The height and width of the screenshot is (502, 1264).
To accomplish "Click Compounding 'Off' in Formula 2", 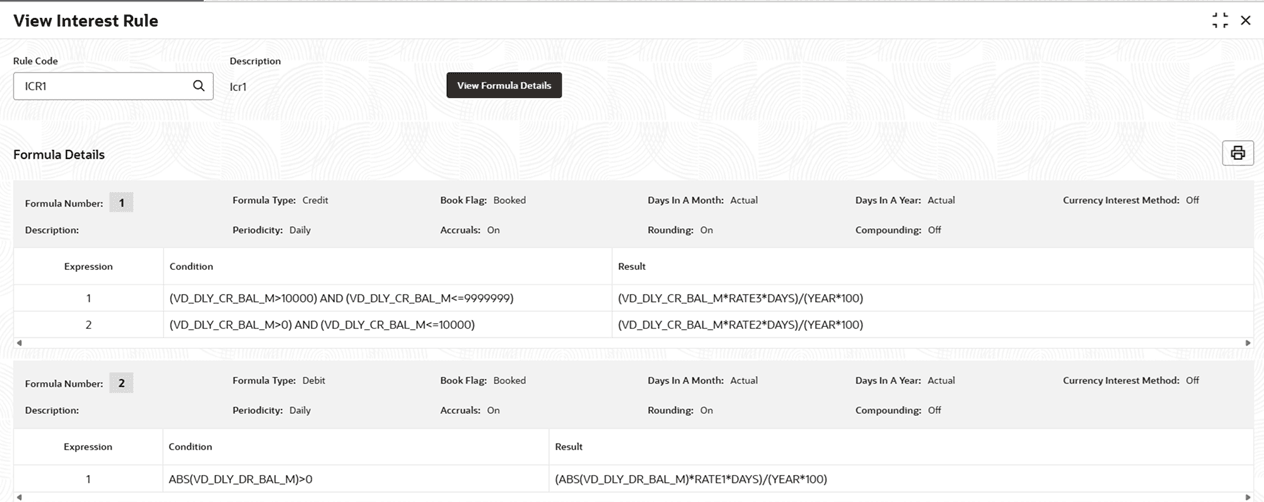I will click(x=934, y=410).
